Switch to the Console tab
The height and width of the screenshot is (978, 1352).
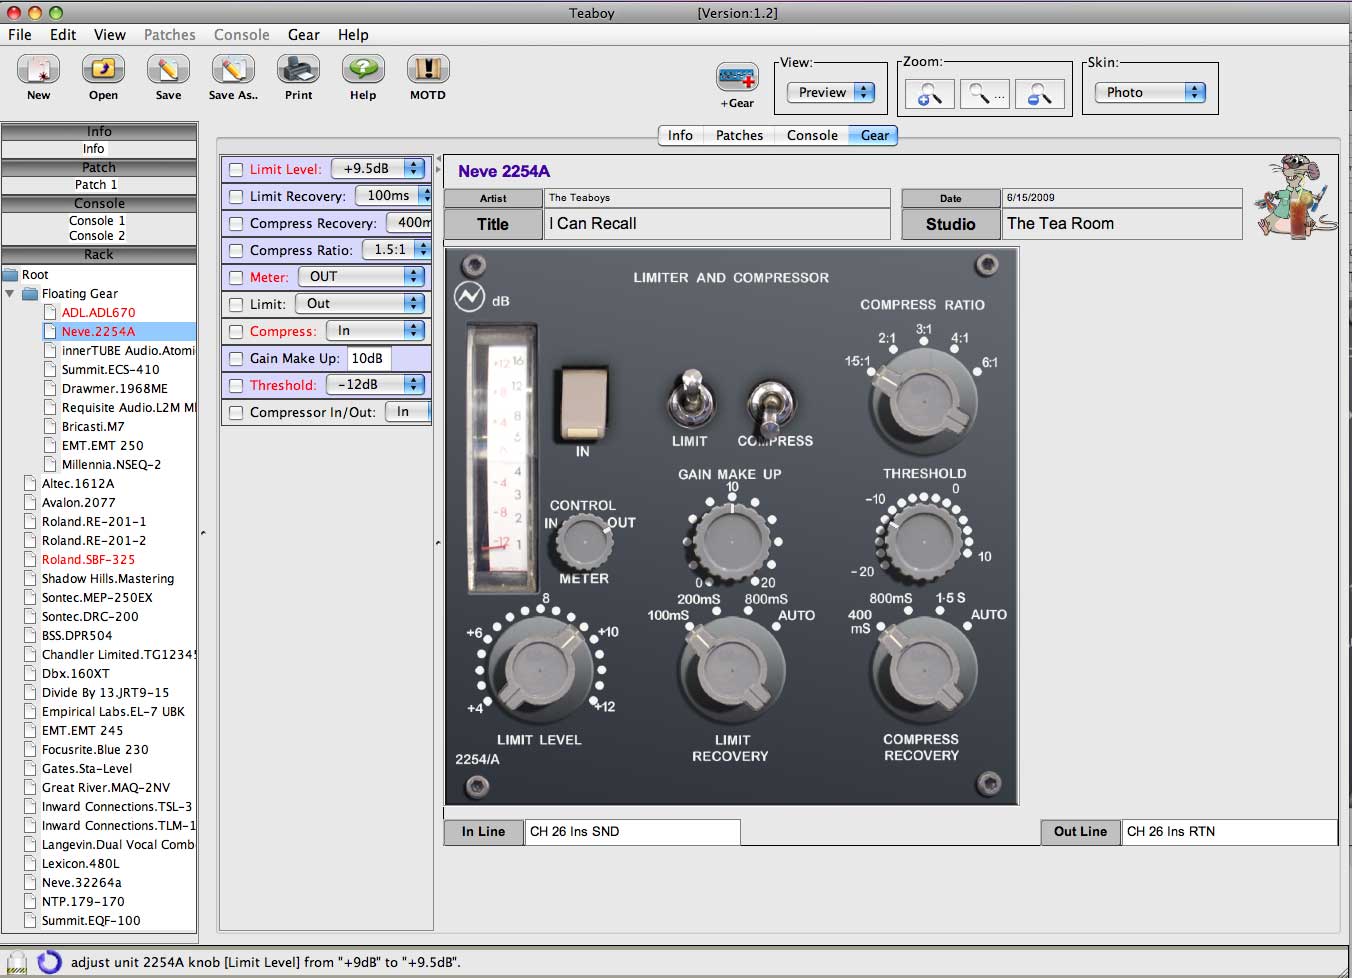[x=812, y=136]
